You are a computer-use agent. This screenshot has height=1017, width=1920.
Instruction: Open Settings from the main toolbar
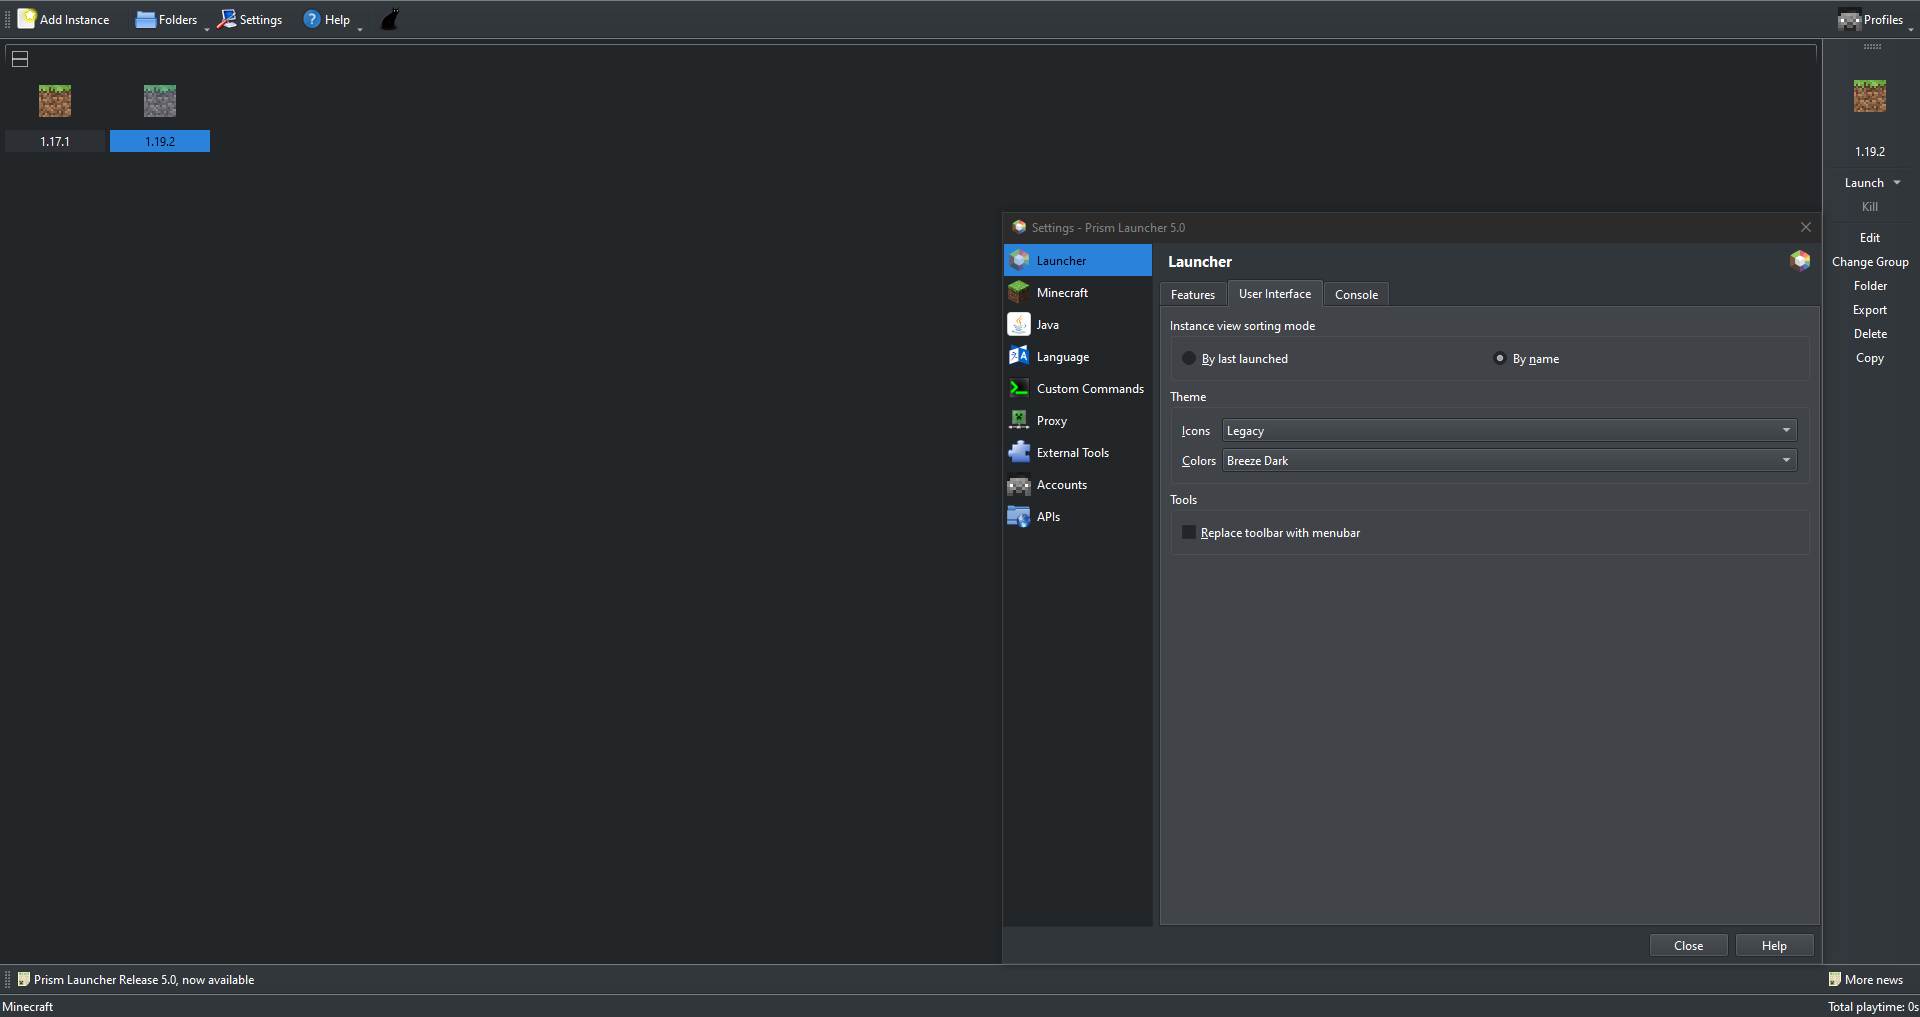click(250, 19)
